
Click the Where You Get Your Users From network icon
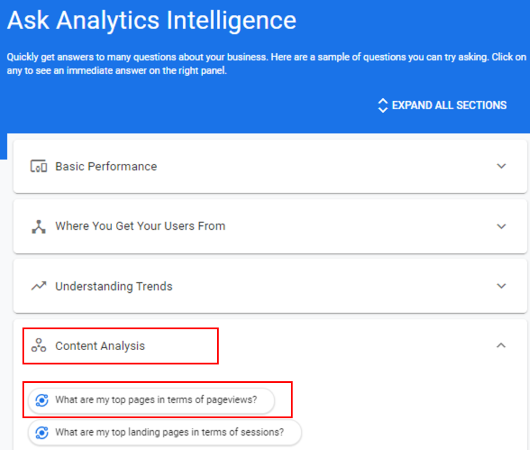[39, 227]
